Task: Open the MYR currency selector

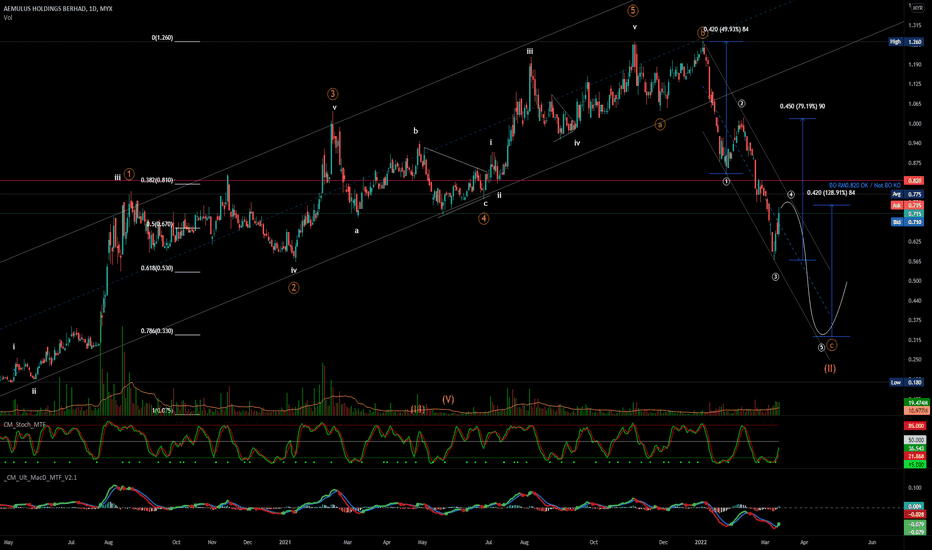Action: coord(917,8)
